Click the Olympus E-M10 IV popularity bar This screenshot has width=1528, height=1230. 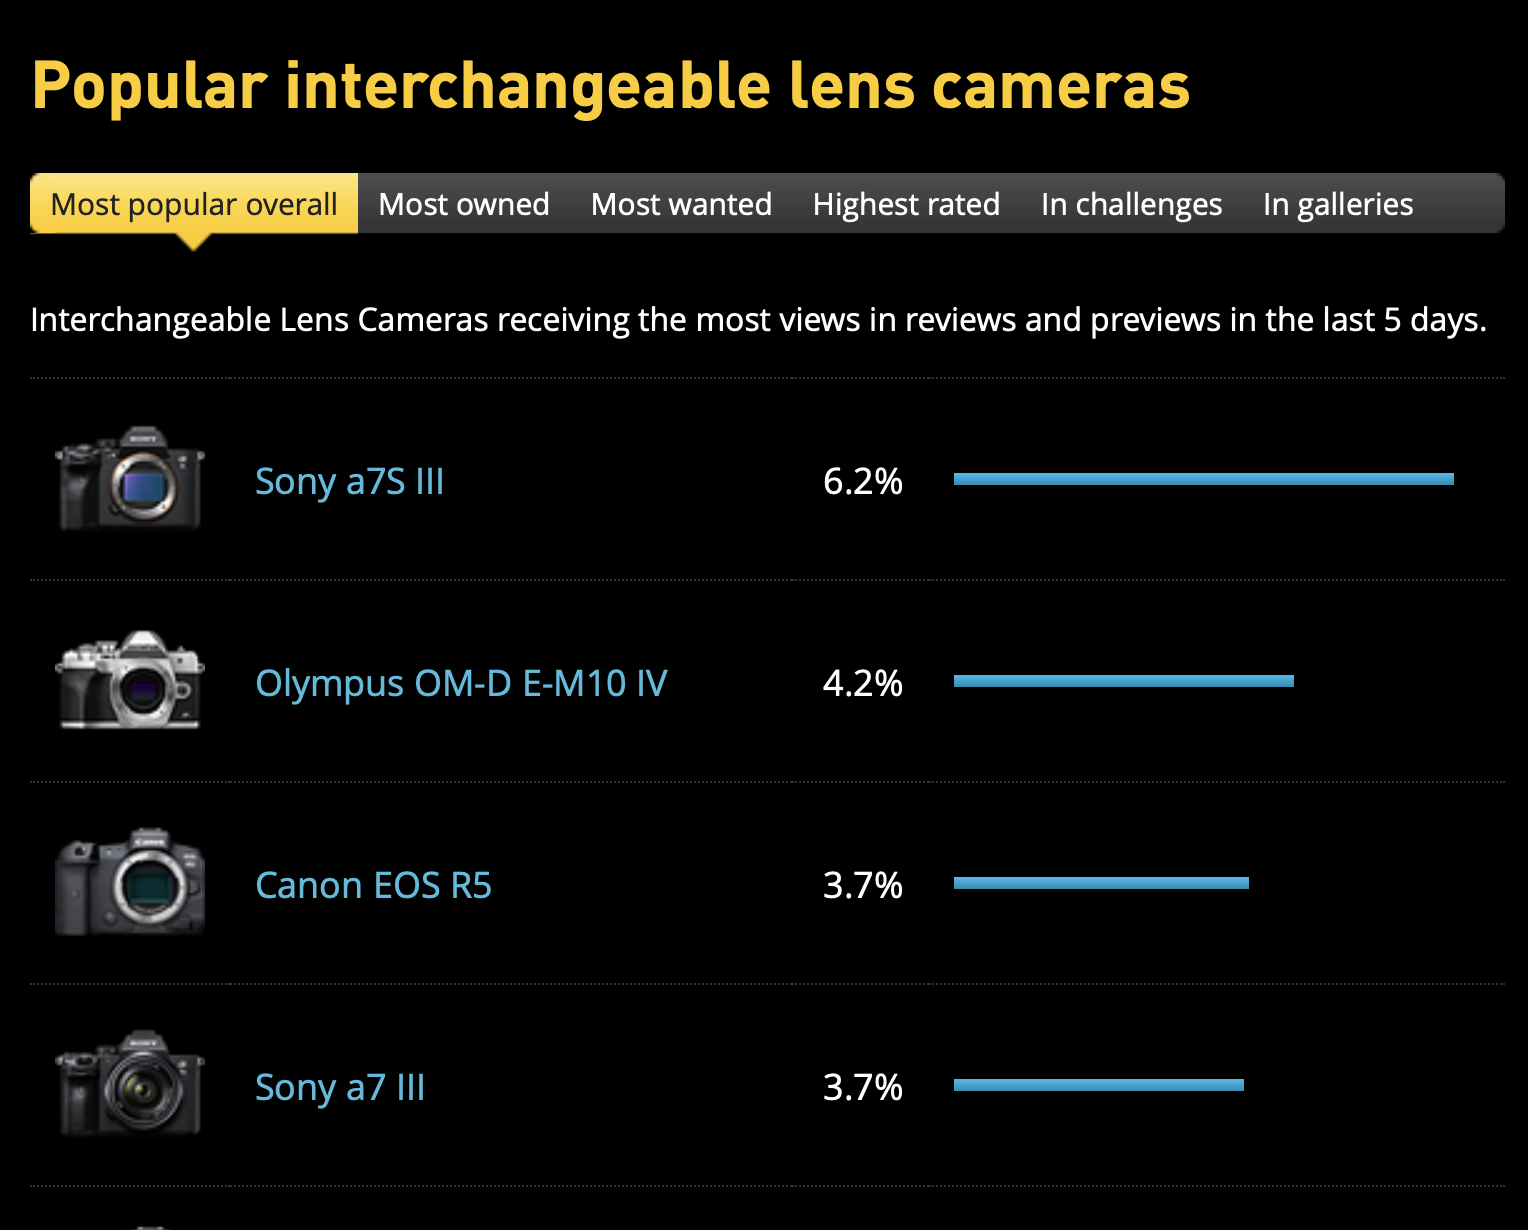click(x=1123, y=681)
